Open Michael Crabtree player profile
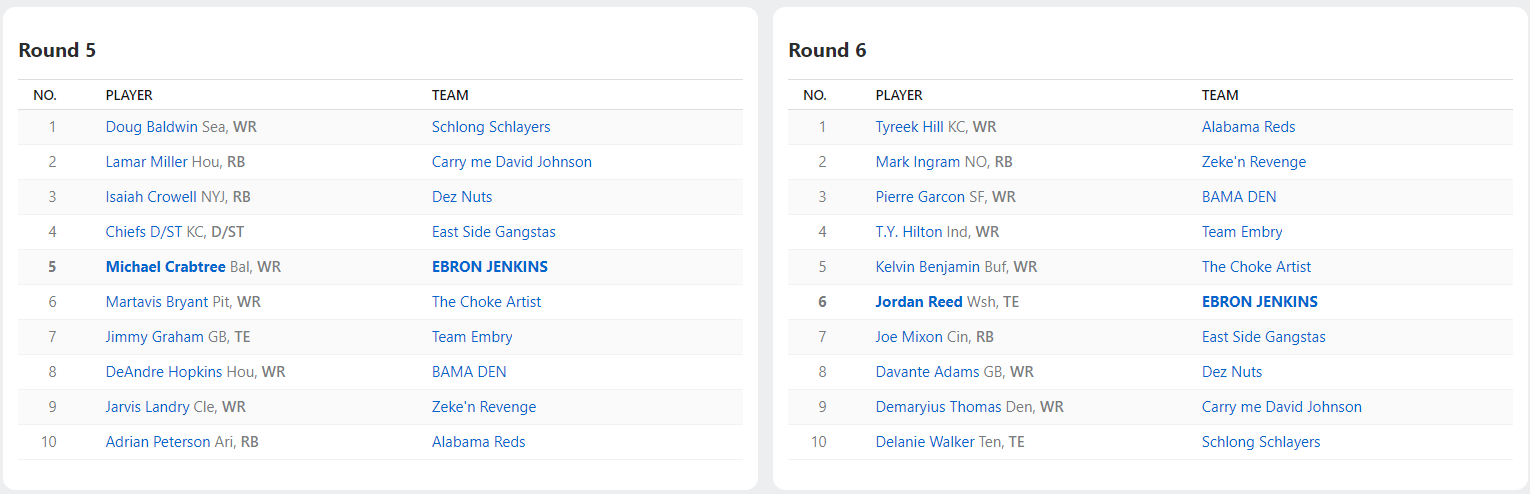 click(x=165, y=267)
